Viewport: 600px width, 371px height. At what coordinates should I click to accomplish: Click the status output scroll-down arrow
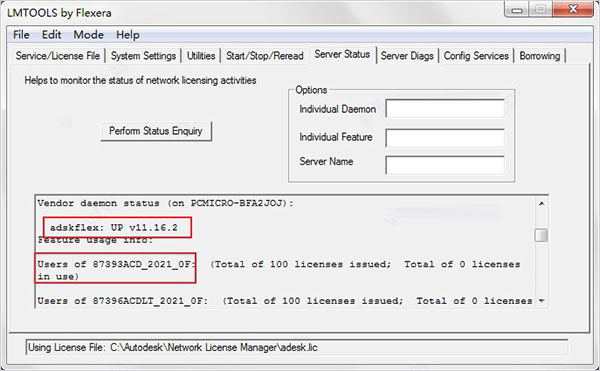coord(541,301)
